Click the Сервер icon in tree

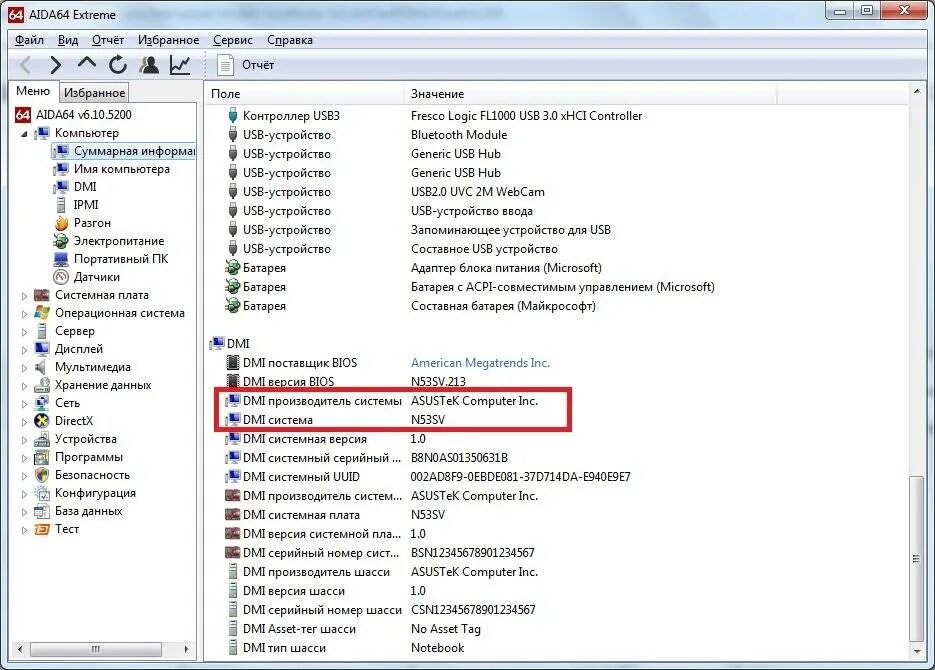(42, 331)
